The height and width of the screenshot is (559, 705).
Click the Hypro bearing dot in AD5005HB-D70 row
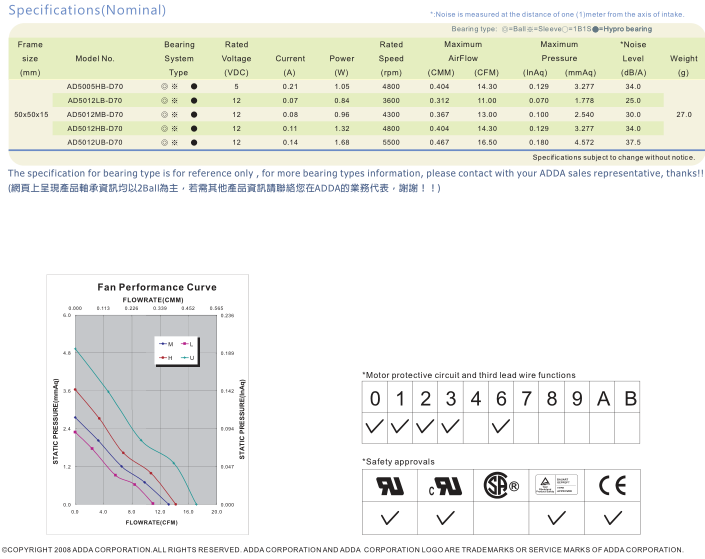[x=194, y=86]
